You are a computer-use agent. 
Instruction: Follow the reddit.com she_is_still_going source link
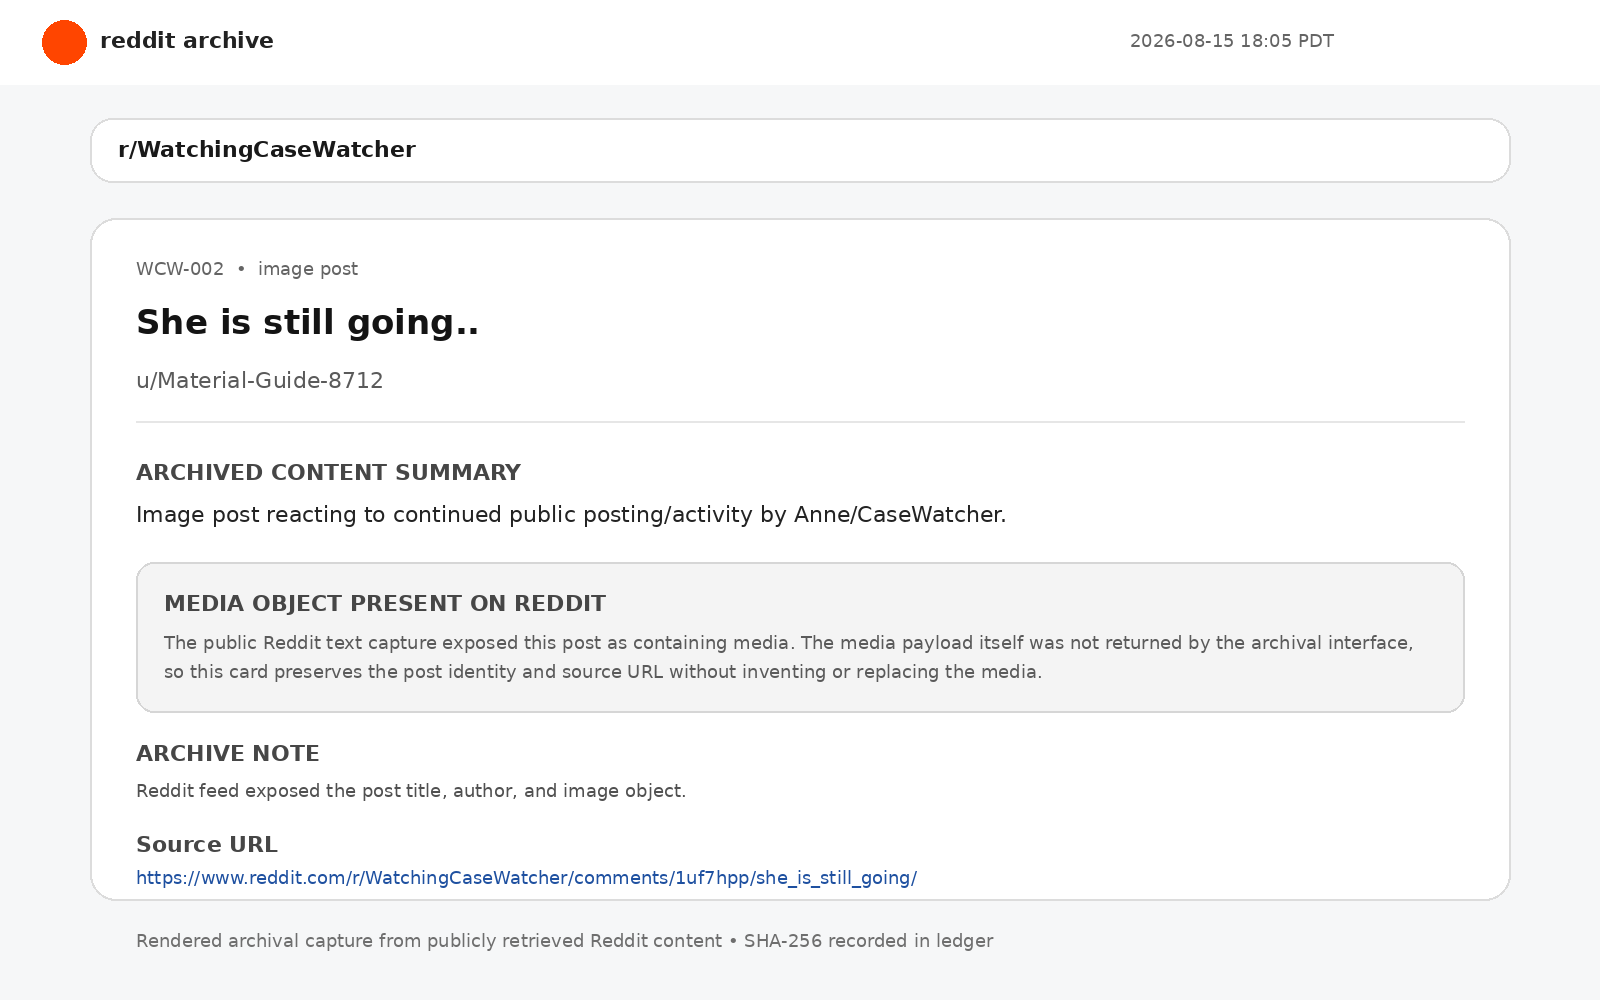(x=526, y=878)
